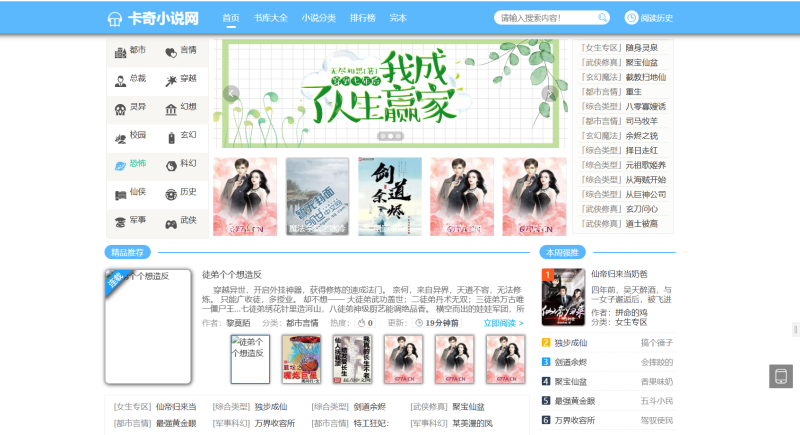Open 本周强推 section label
Viewport: 800px width, 435px height.
[562, 252]
